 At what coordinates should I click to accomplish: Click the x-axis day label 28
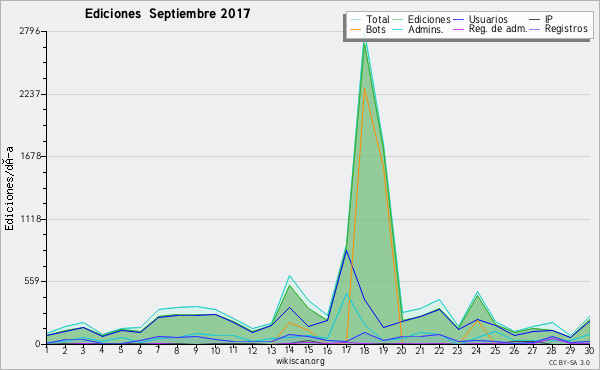tap(551, 350)
